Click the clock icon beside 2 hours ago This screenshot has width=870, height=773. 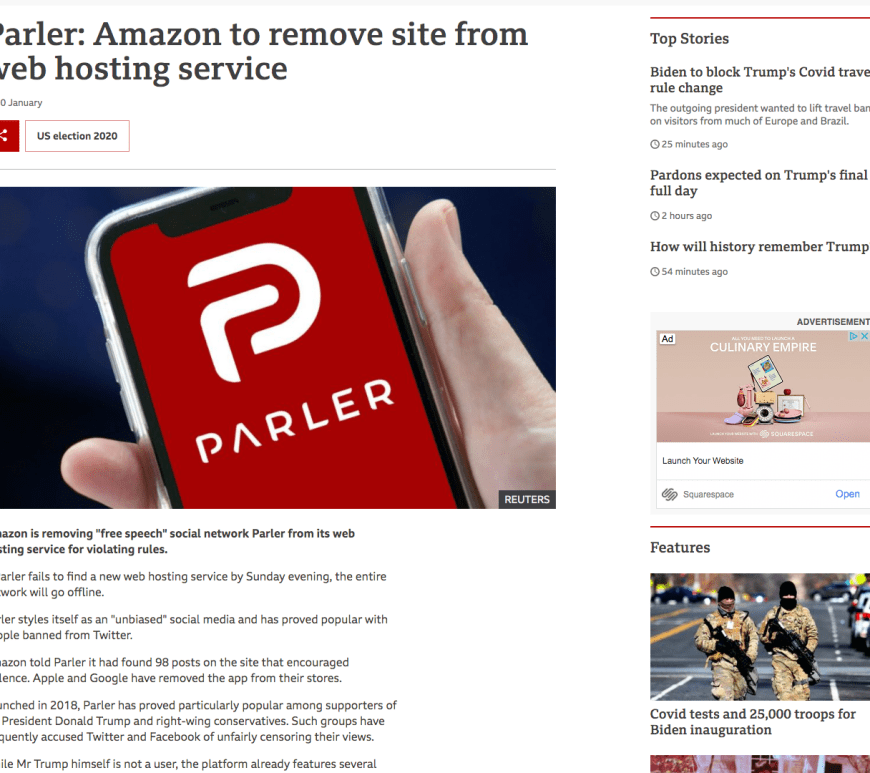[x=655, y=216]
